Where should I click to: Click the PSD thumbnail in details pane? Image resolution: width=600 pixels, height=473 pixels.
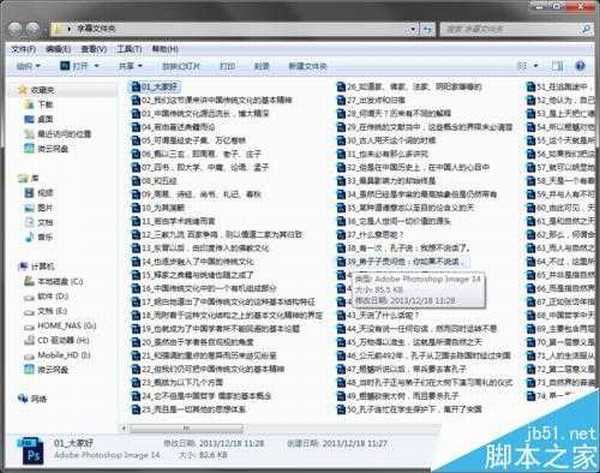pyautogui.click(x=31, y=451)
